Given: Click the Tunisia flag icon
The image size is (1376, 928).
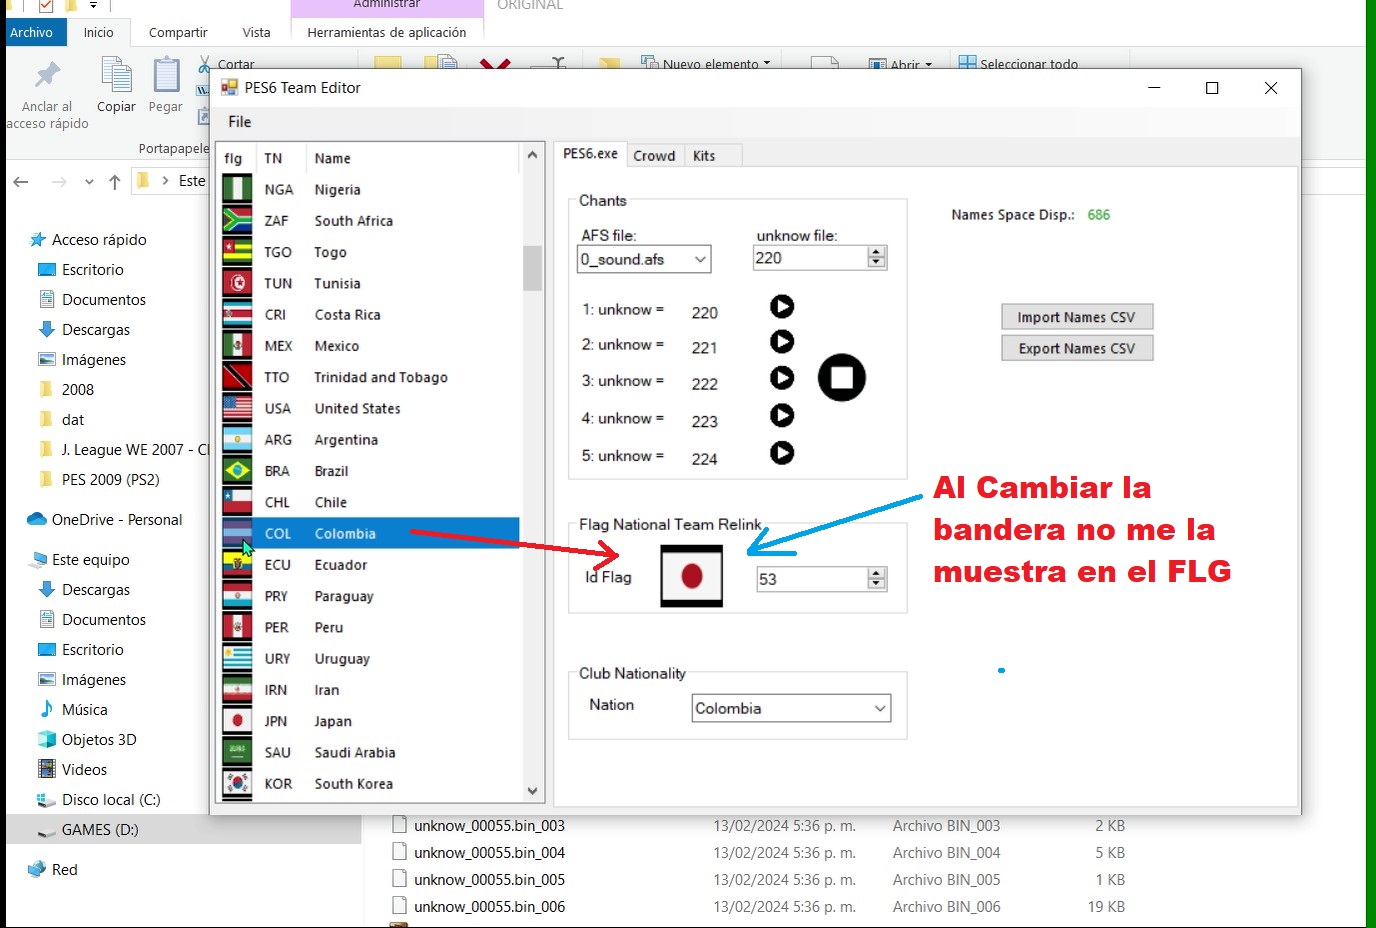Looking at the screenshot, I should coord(237,283).
